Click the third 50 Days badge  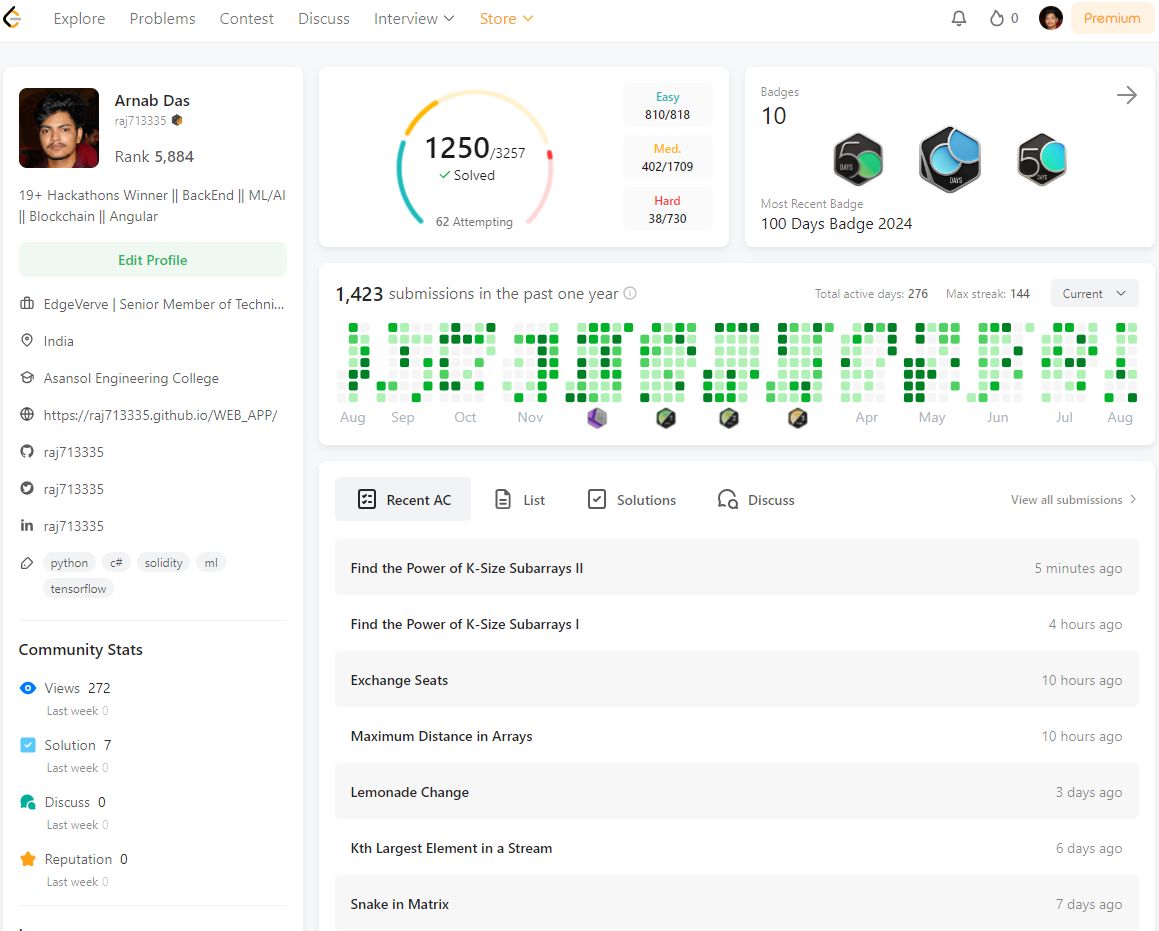pos(1041,160)
